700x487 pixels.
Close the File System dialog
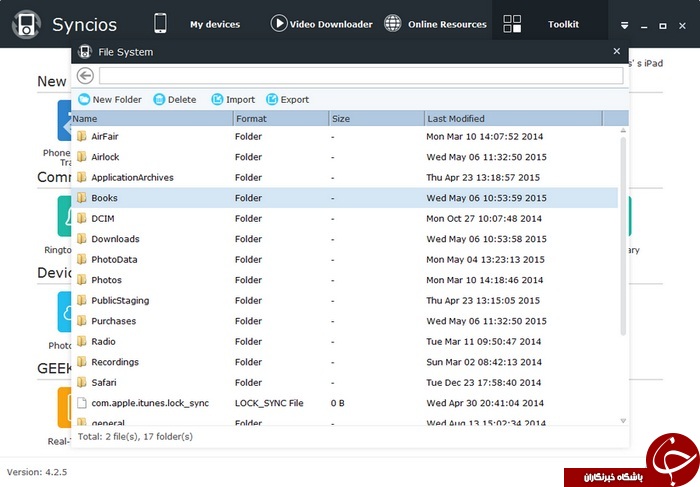(617, 51)
